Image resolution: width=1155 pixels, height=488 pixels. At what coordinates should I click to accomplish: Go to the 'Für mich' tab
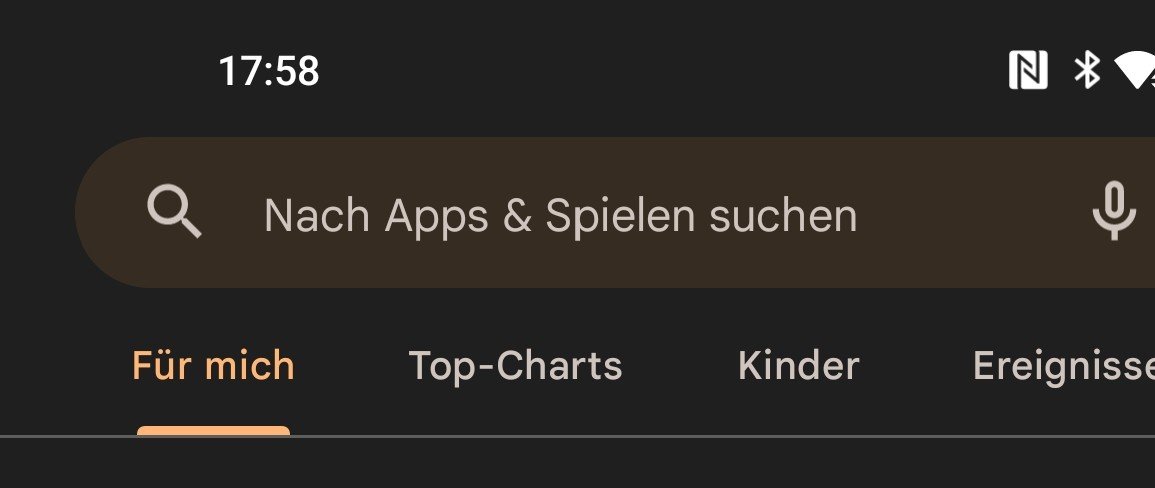214,366
